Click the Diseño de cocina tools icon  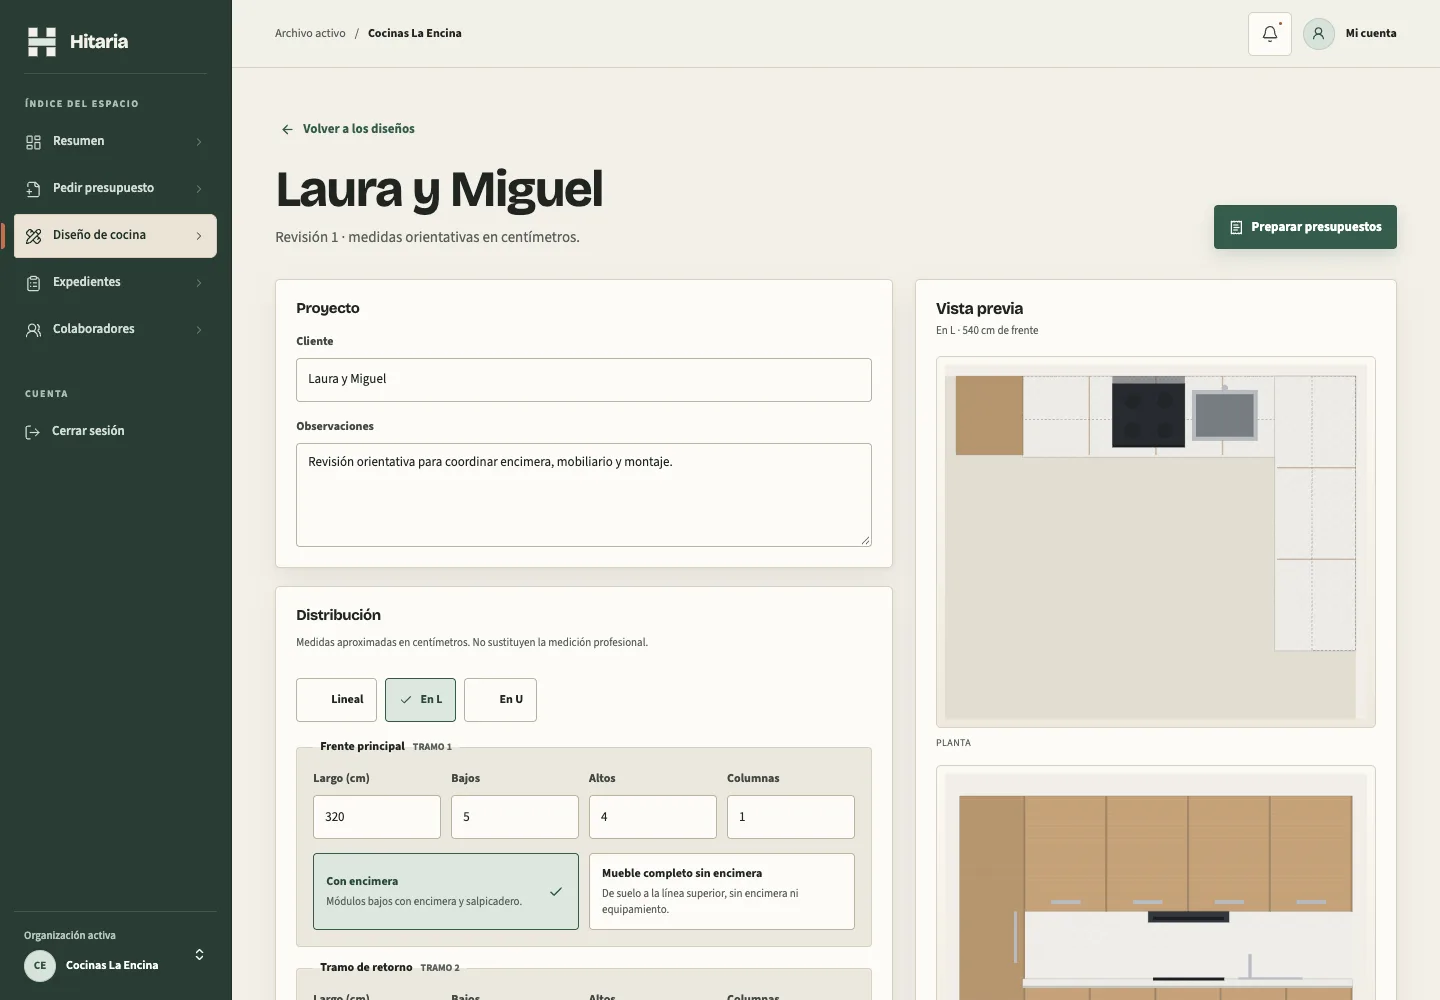click(x=33, y=236)
